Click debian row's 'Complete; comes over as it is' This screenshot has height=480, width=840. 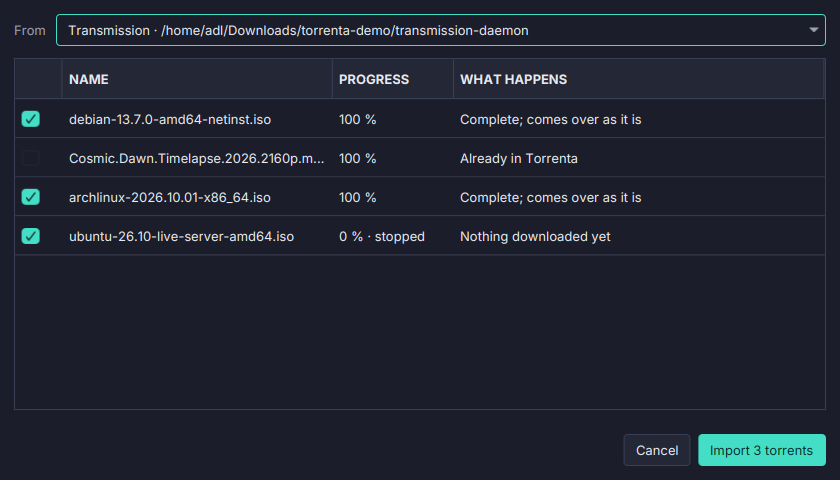pos(551,119)
